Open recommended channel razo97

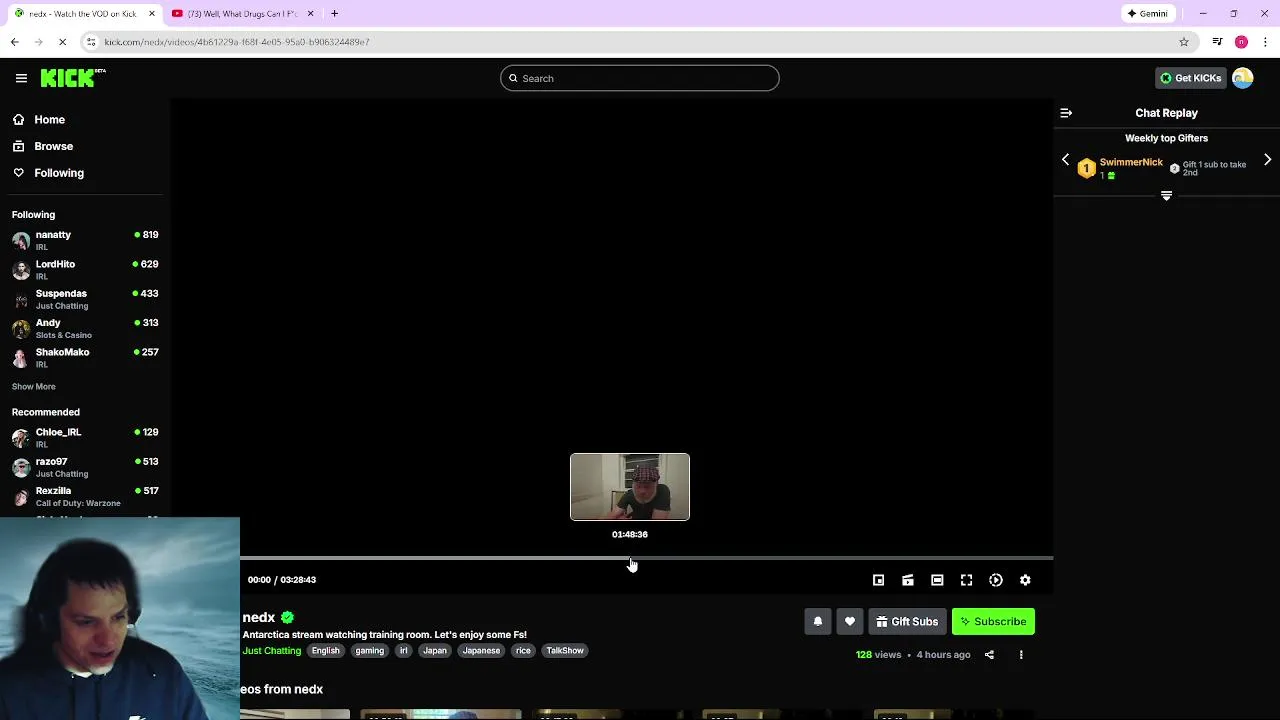(85, 467)
